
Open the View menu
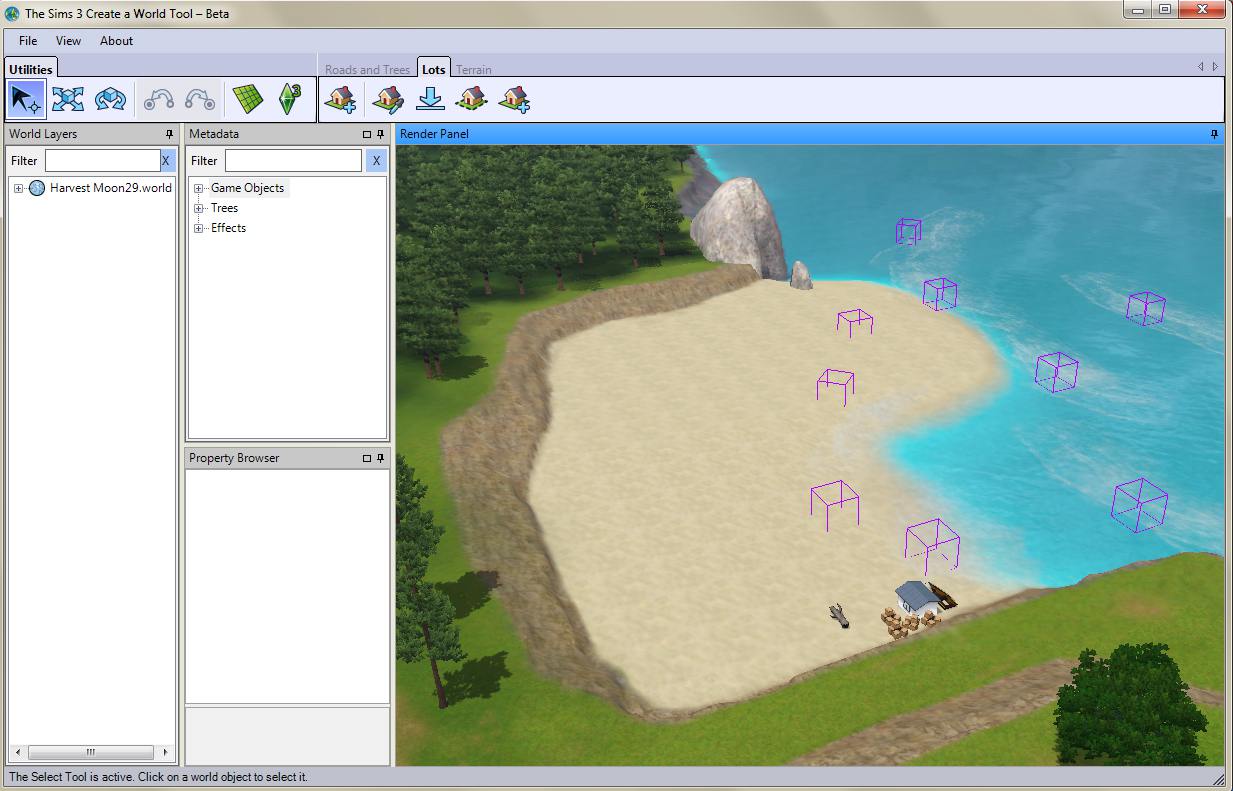pyautogui.click(x=68, y=41)
